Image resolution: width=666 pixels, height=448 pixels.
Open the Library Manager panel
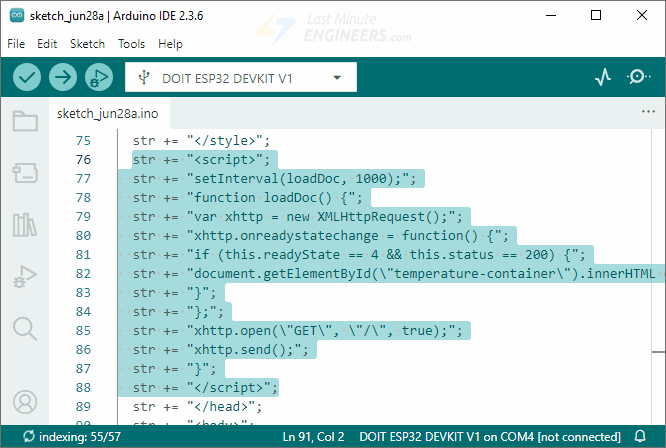pos(25,225)
